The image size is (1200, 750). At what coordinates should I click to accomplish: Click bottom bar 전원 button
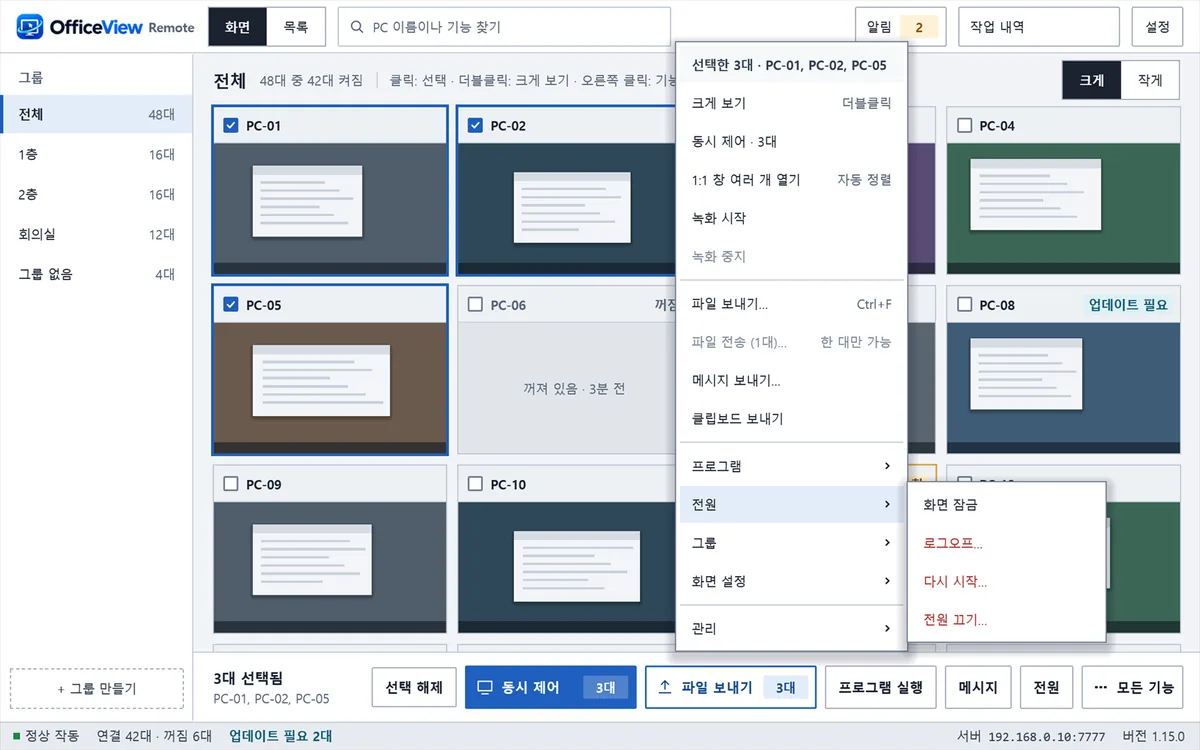[x=1047, y=688]
